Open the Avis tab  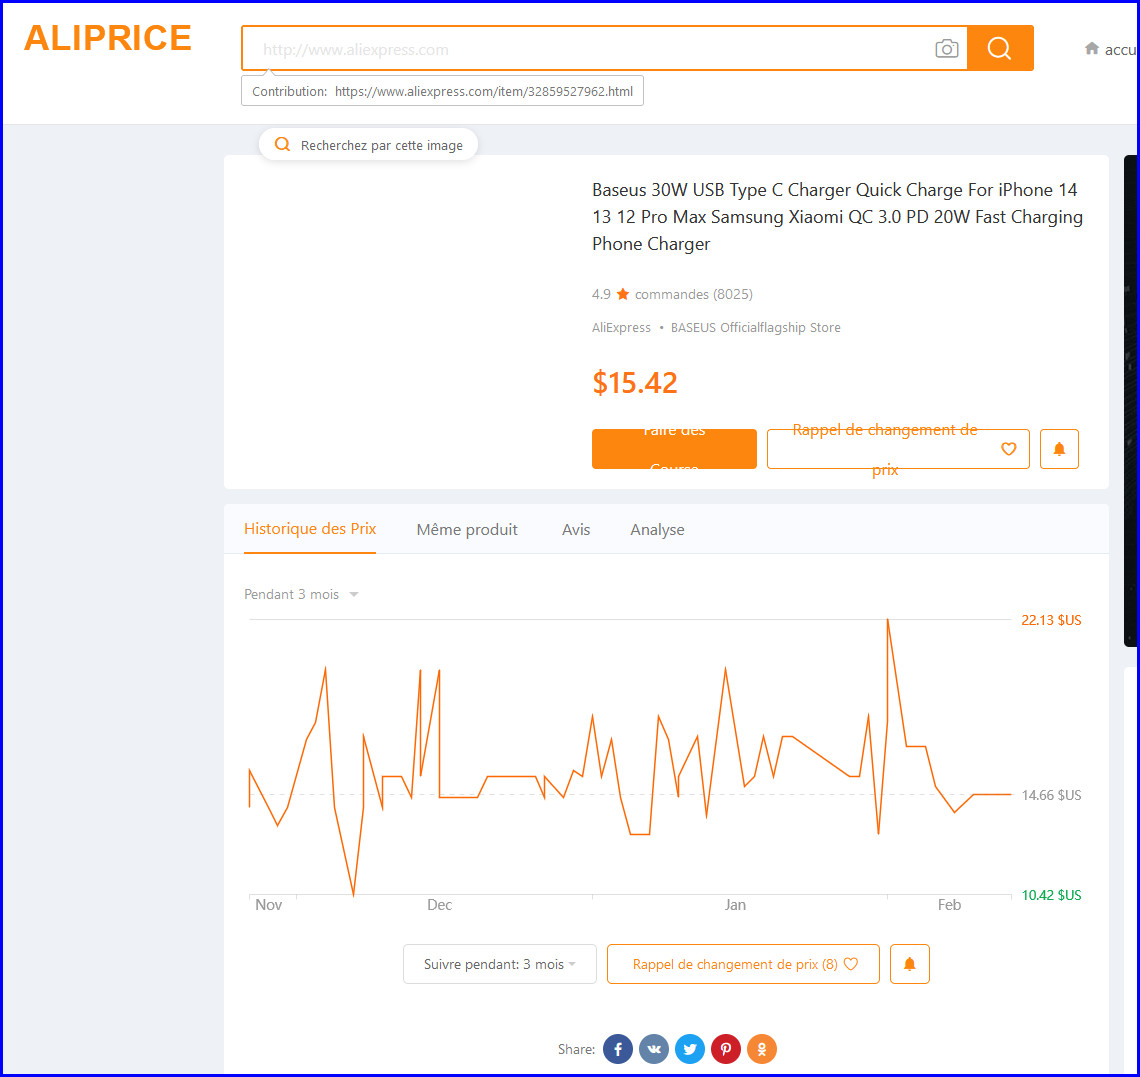click(x=576, y=530)
